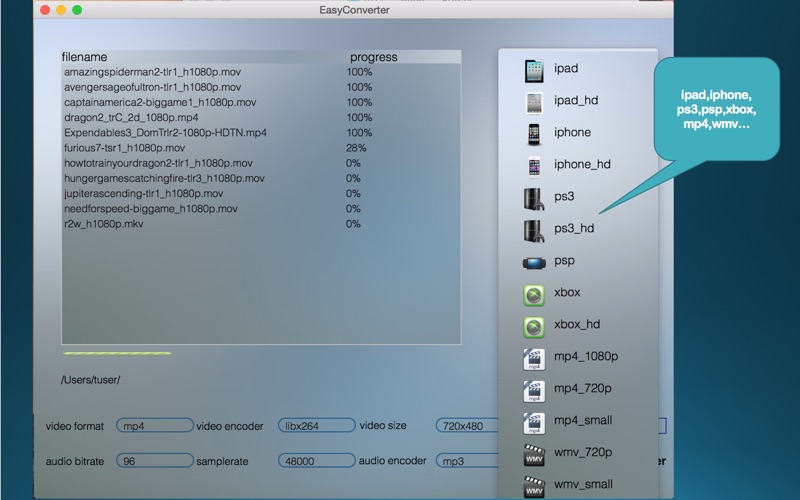The height and width of the screenshot is (500, 800).
Task: Click the /Users/tuser/ output path
Action: tap(90, 380)
